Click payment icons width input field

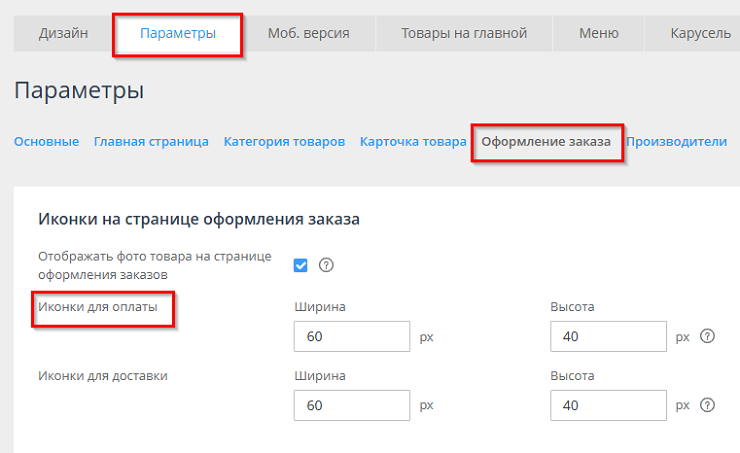[352, 336]
